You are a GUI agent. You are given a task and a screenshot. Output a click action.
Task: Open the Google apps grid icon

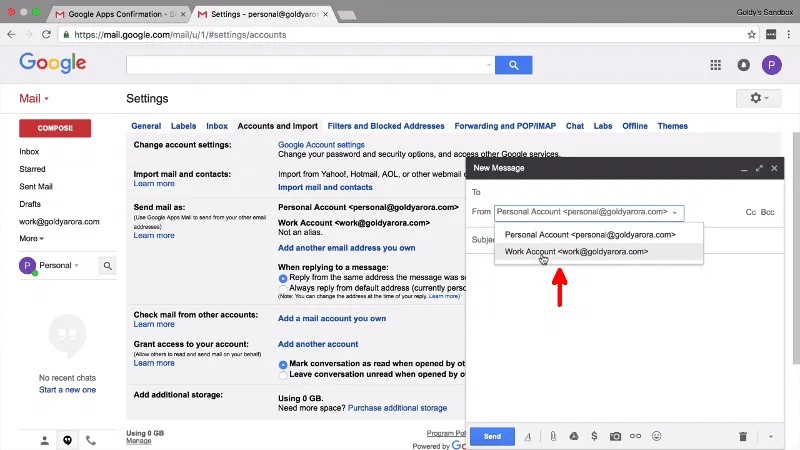[716, 65]
